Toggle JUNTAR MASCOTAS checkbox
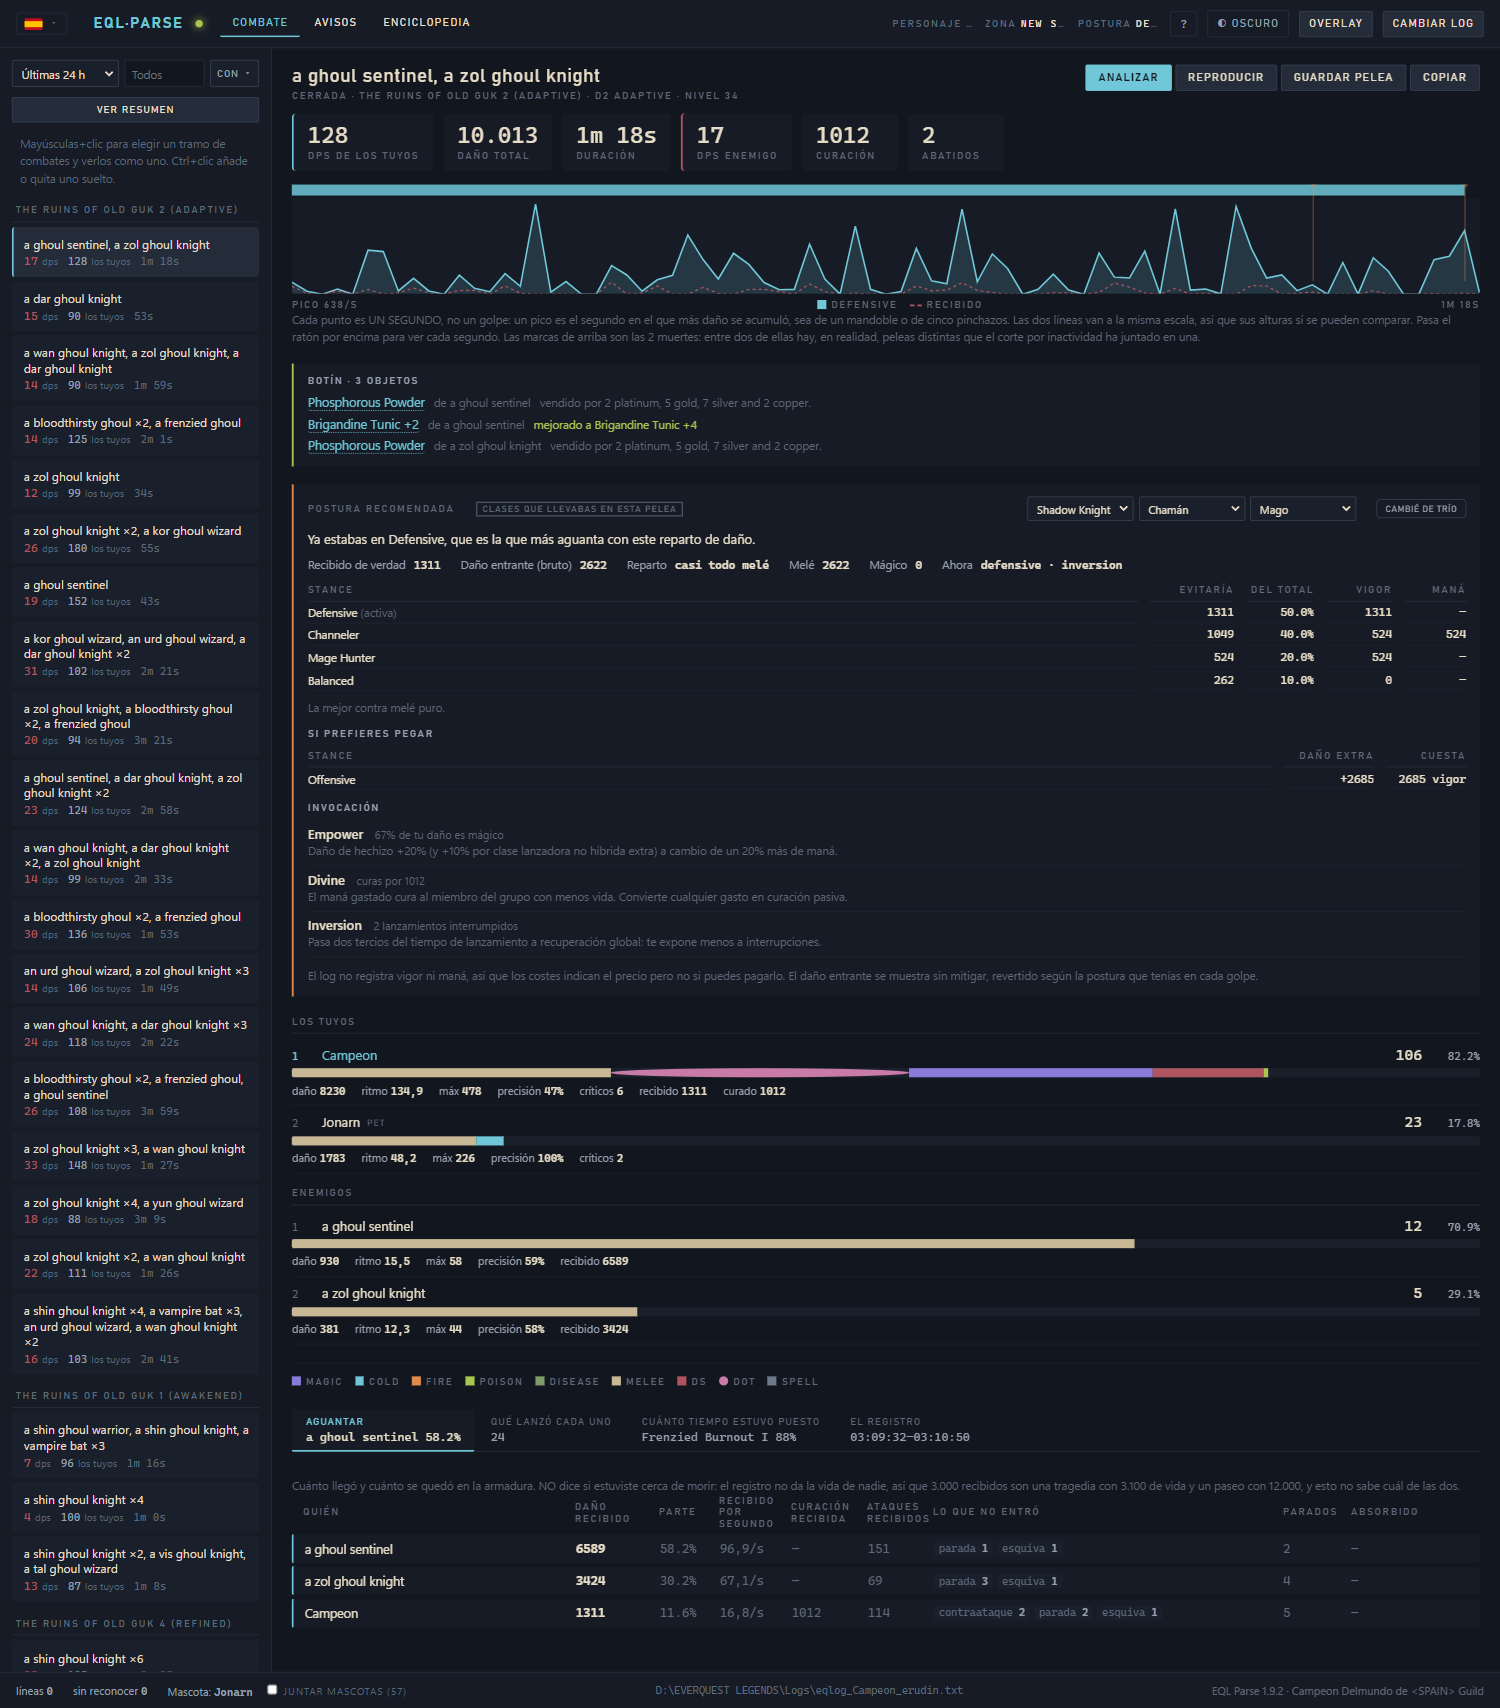 272,1690
